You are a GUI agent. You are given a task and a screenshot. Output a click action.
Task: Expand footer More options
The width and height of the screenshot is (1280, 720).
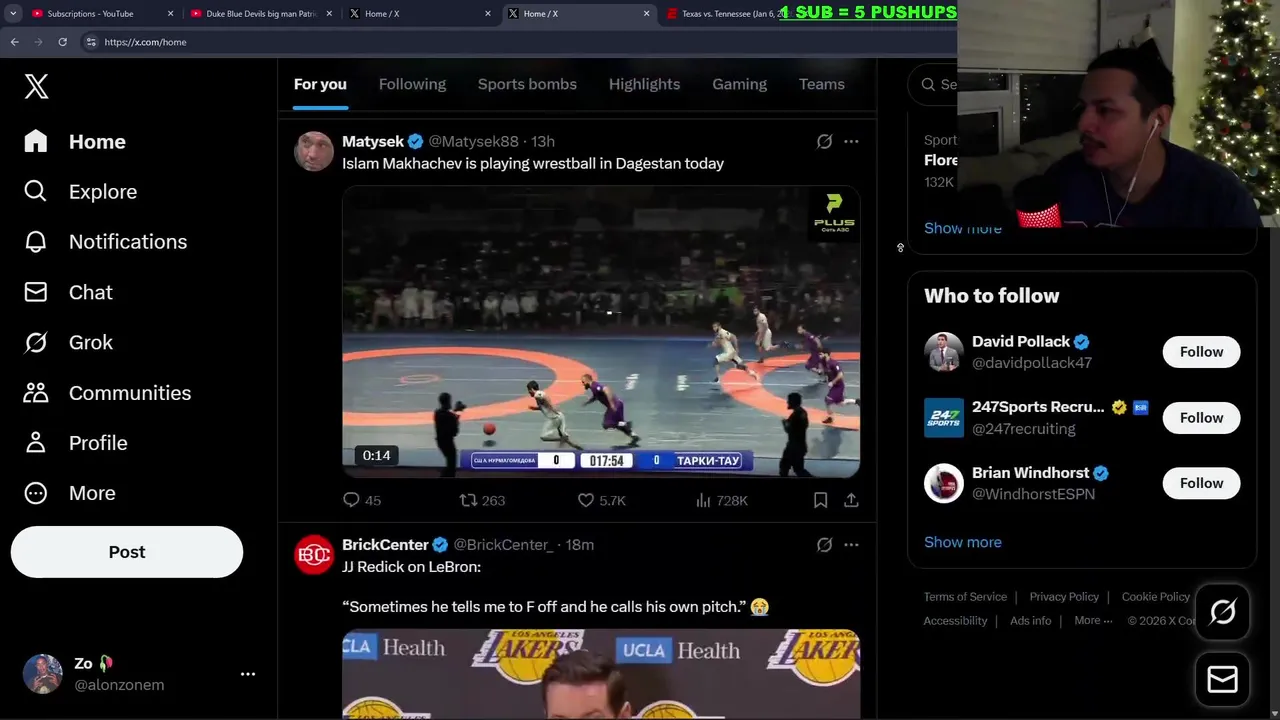pos(1093,621)
